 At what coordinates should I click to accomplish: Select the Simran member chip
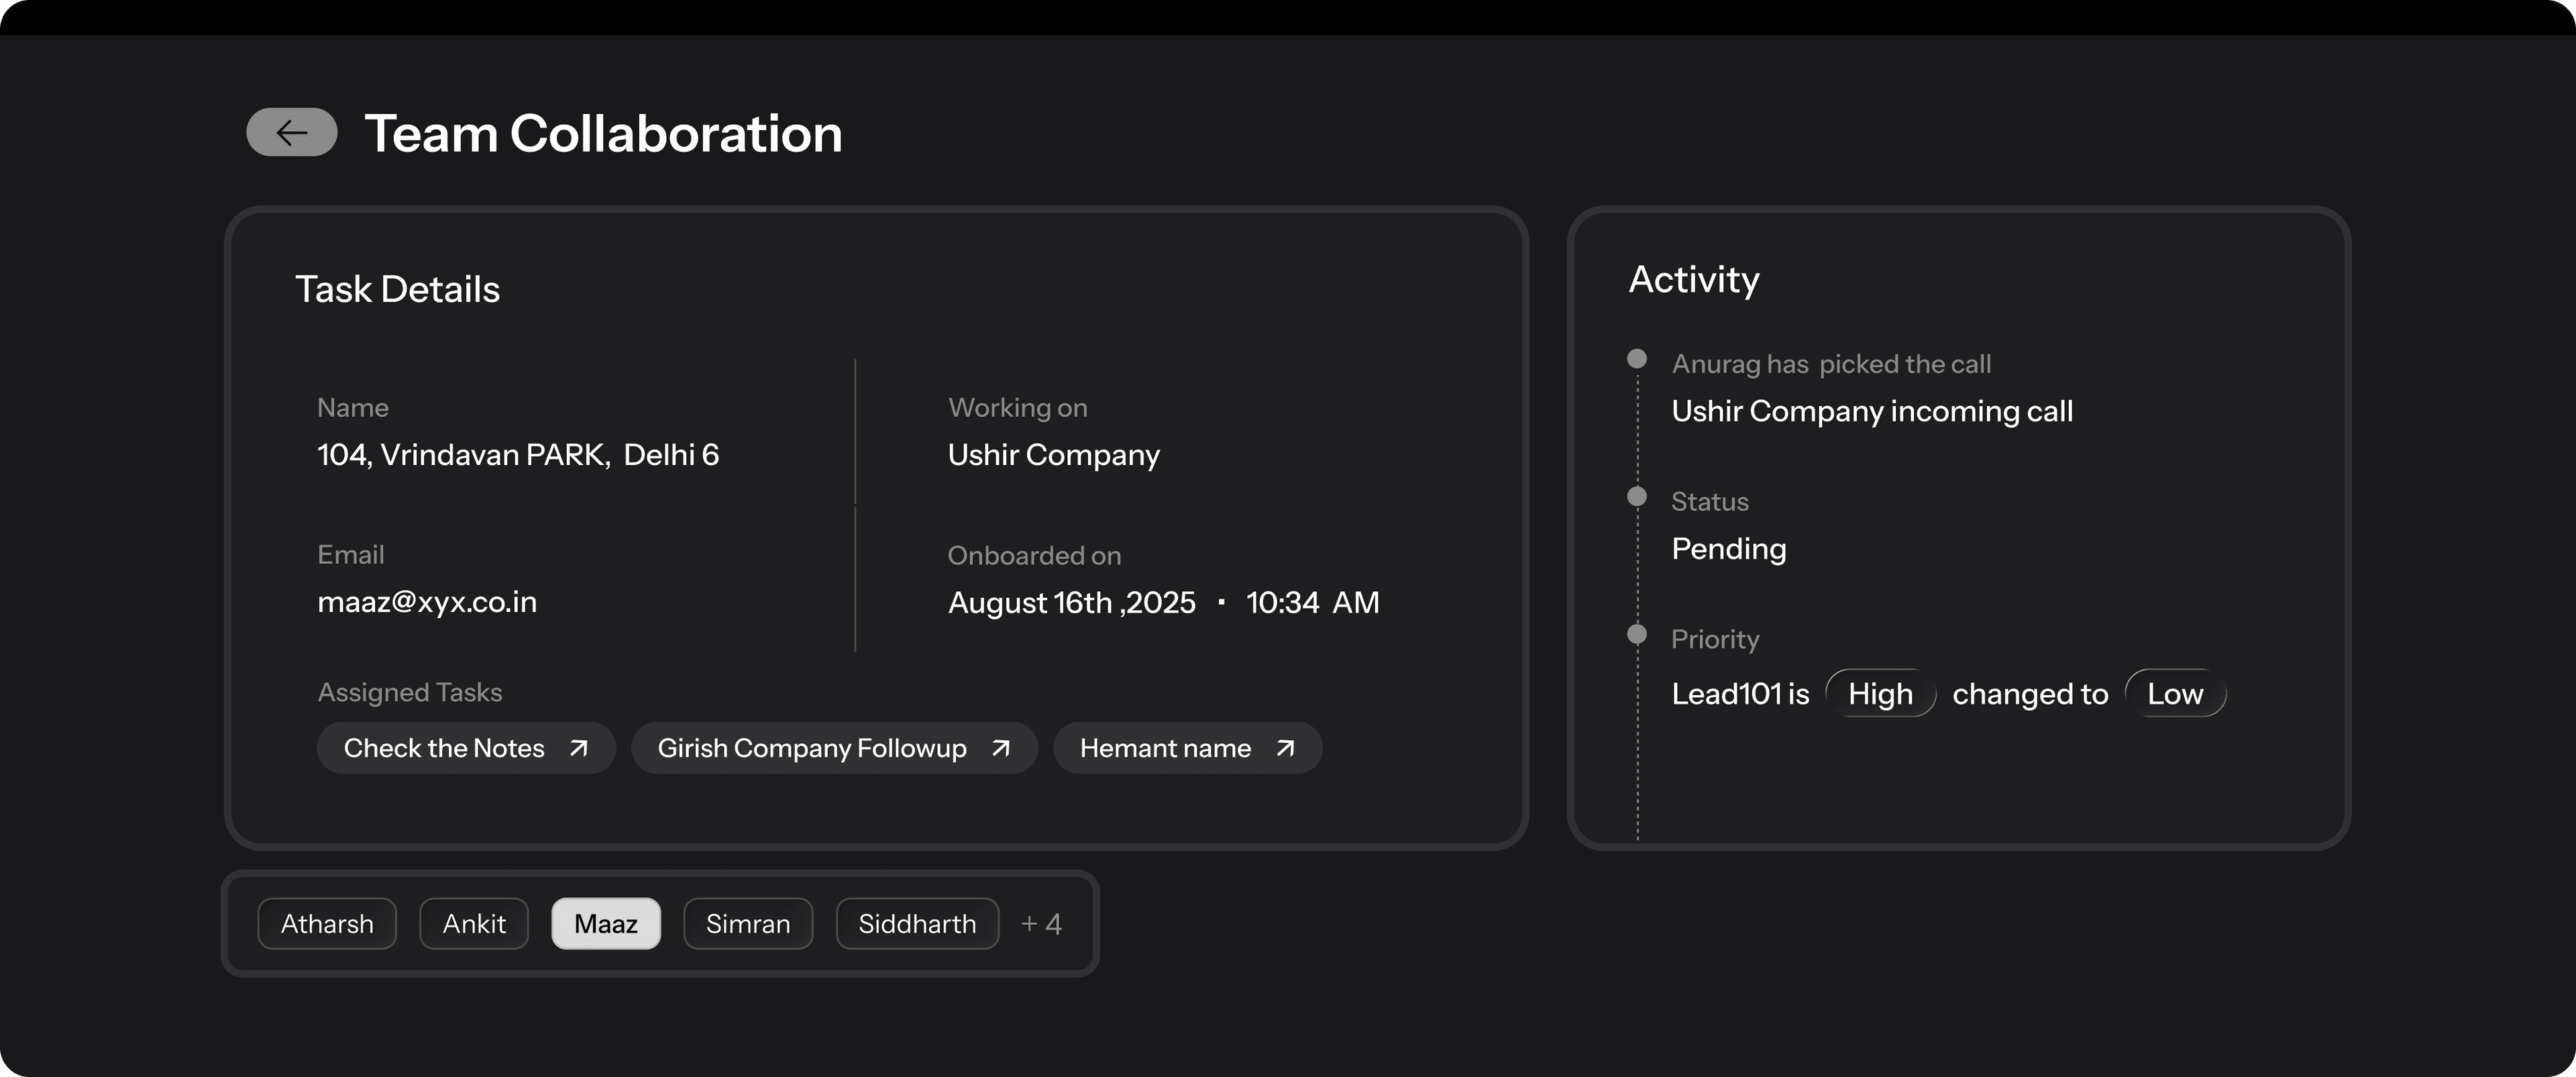[x=747, y=923]
